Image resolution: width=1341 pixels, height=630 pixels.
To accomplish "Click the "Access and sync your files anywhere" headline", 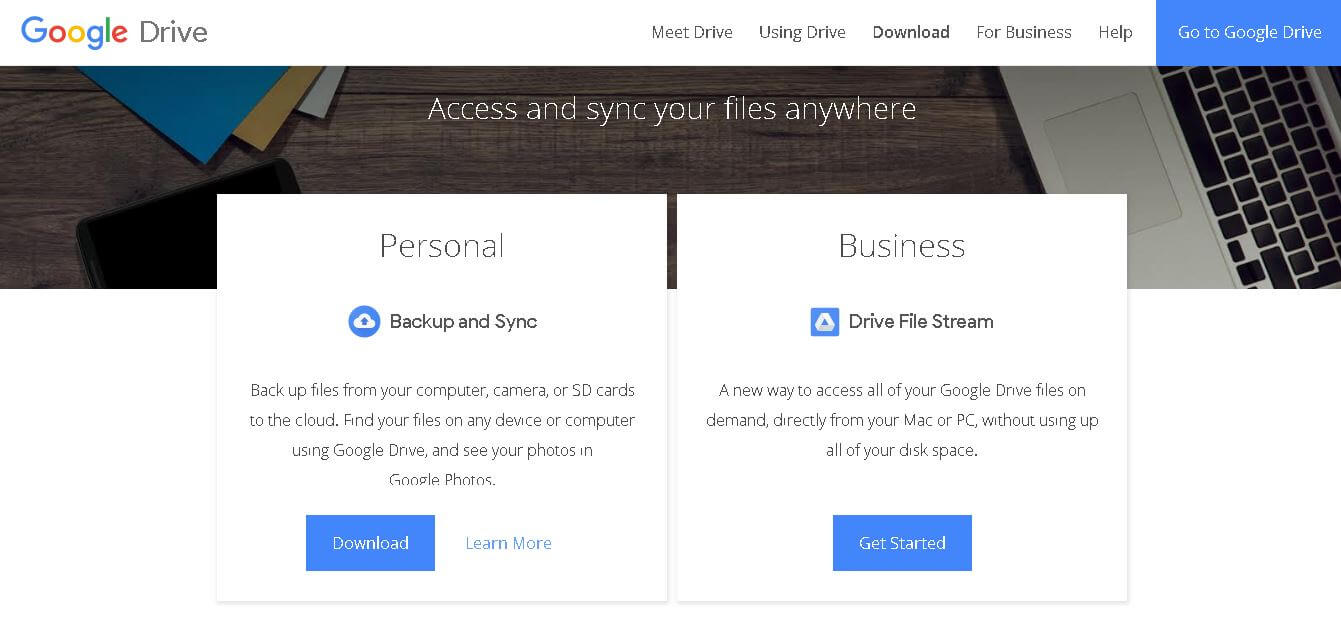I will coord(672,108).
